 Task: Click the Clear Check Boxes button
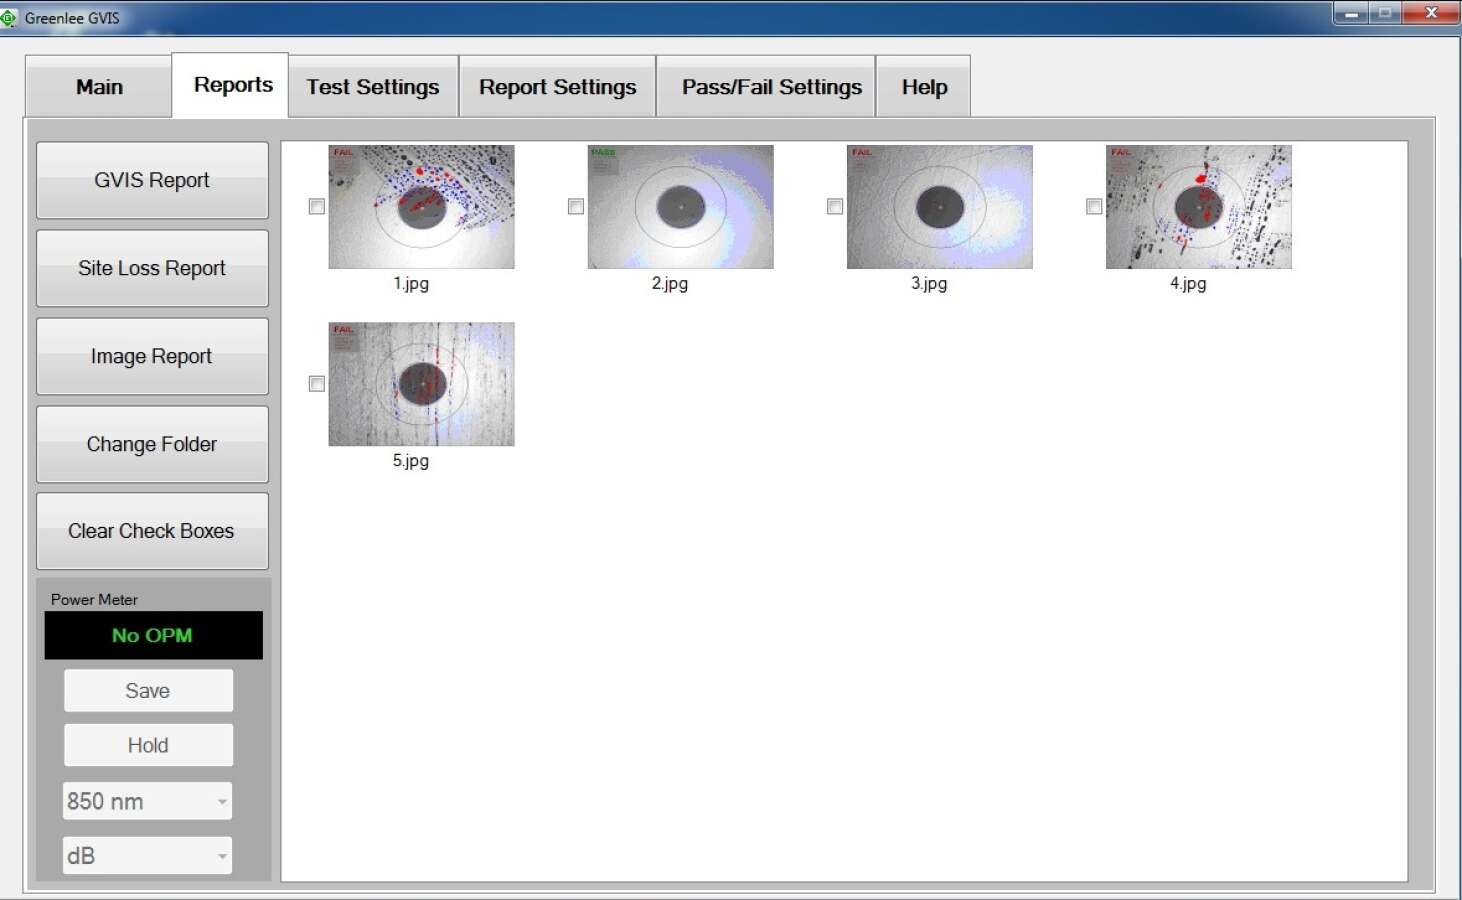pyautogui.click(x=152, y=531)
